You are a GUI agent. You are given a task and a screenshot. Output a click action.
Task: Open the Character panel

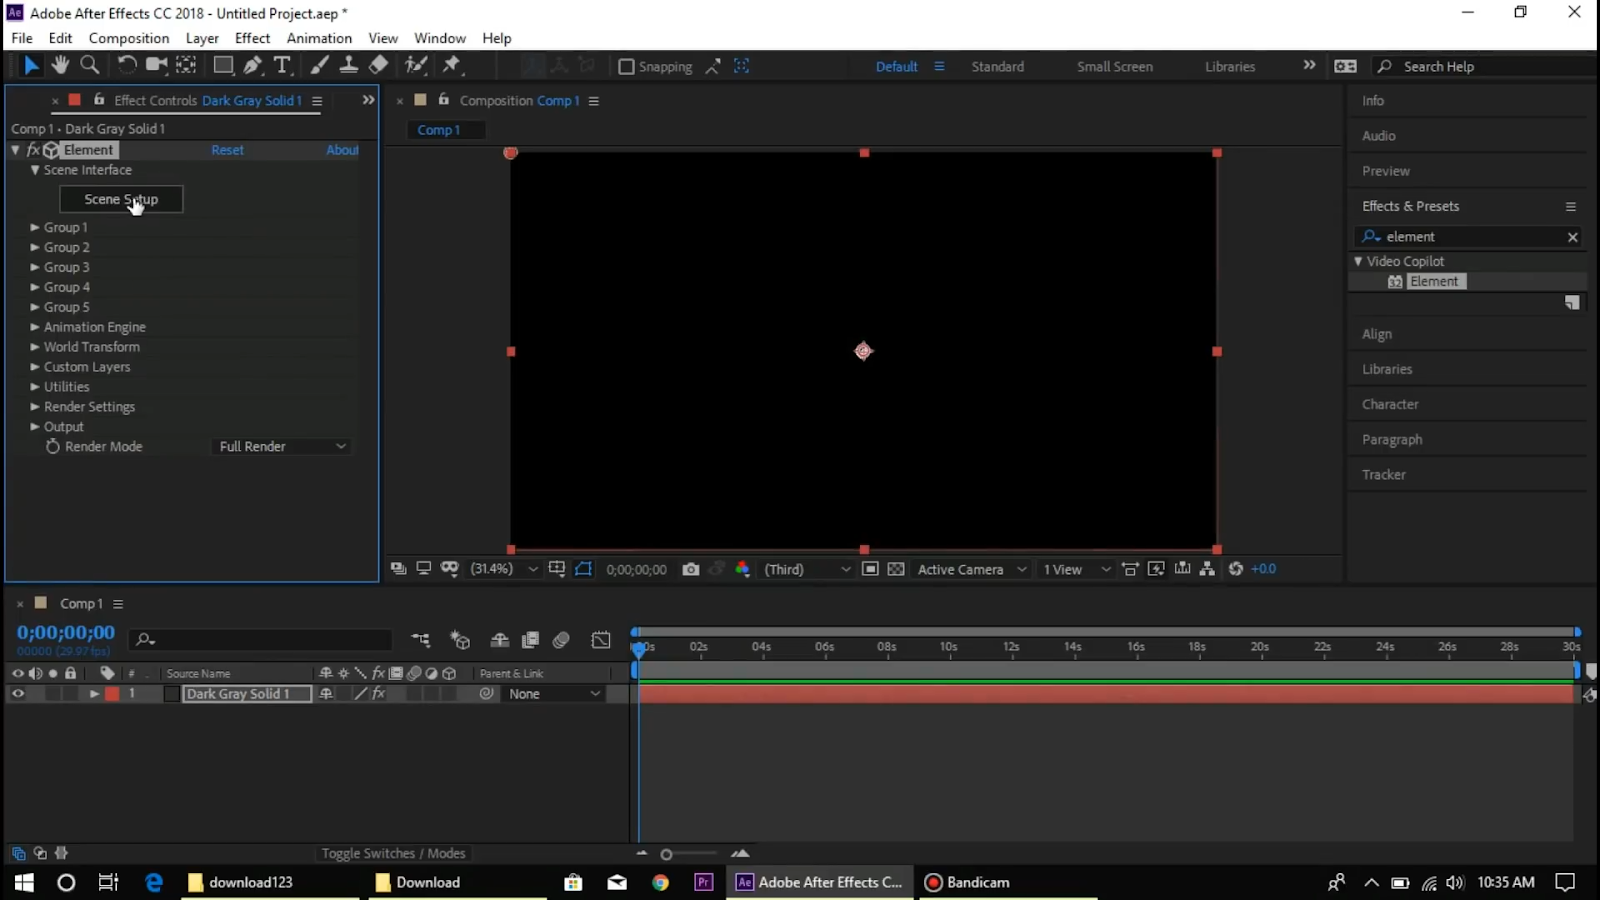(x=1390, y=405)
